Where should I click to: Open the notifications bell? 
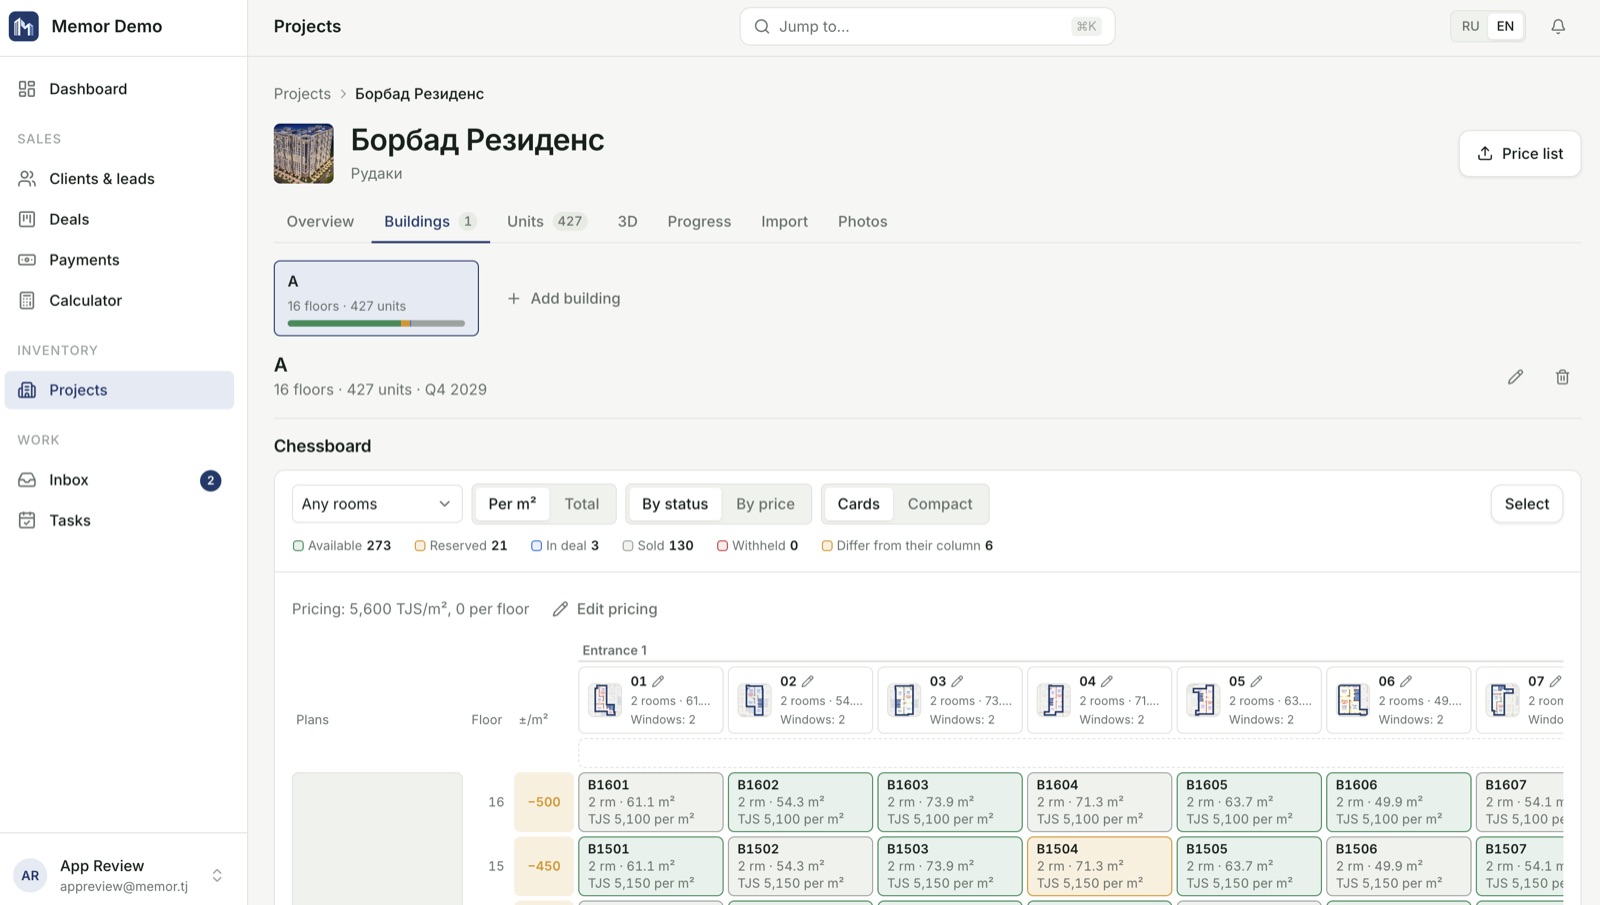pos(1558,27)
